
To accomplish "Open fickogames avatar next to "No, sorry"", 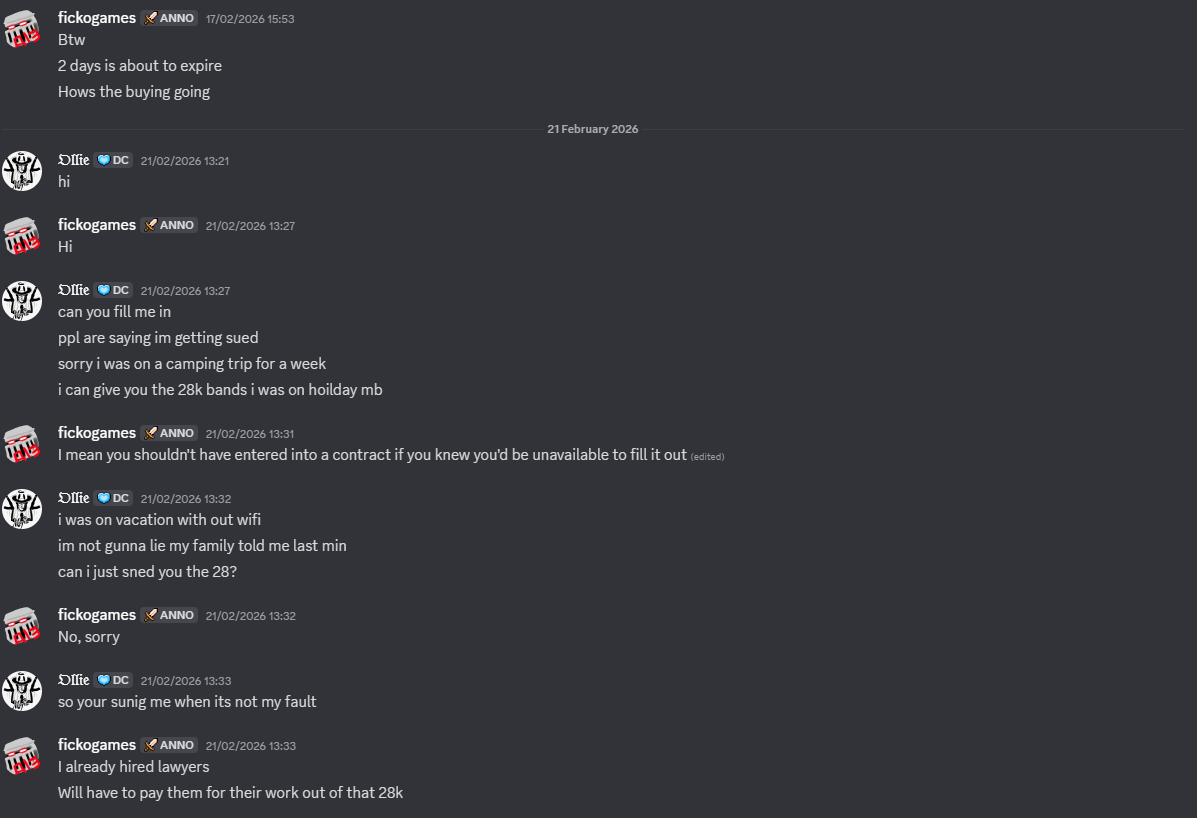I will (x=22, y=626).
